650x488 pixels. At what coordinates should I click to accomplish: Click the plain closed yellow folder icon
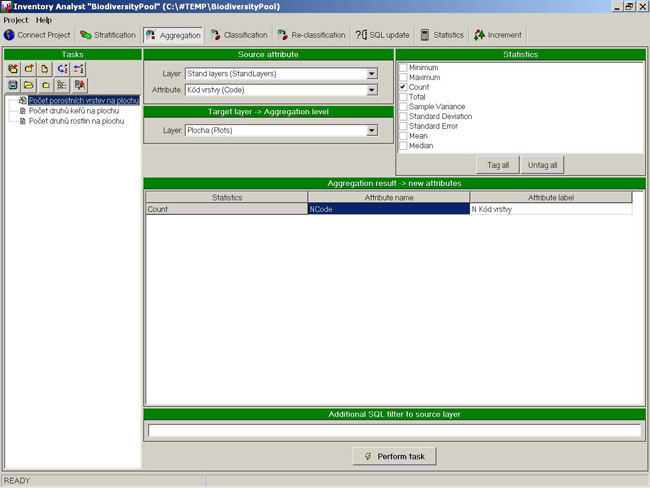pos(45,85)
